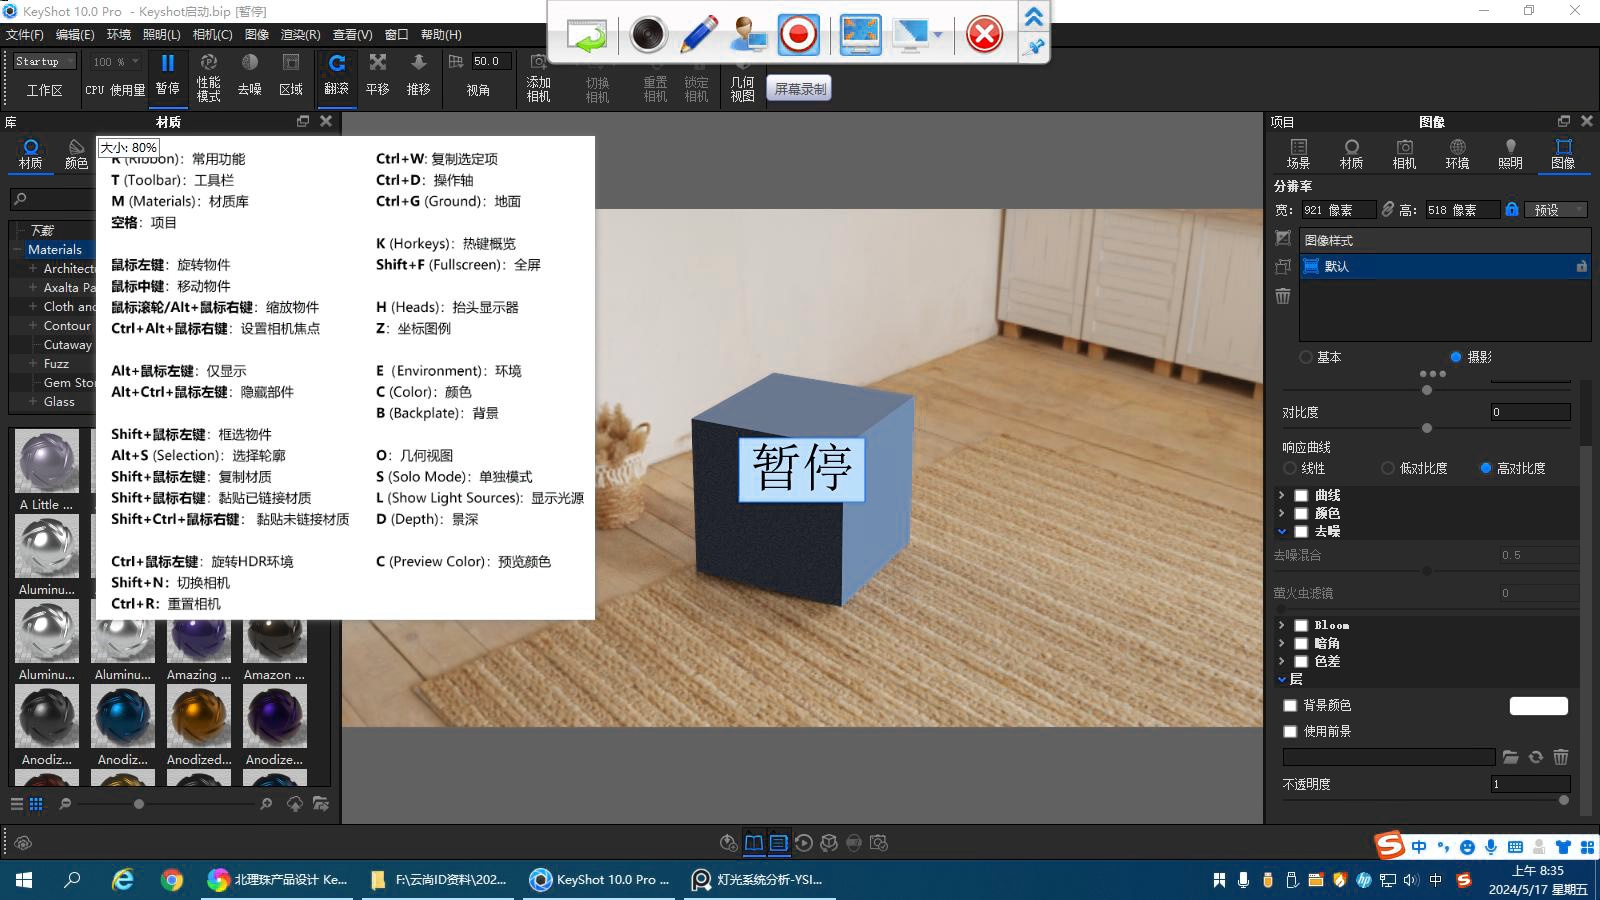This screenshot has height=900, width=1600.
Task: Switch response curve to 高对比度
Action: tap(1486, 467)
